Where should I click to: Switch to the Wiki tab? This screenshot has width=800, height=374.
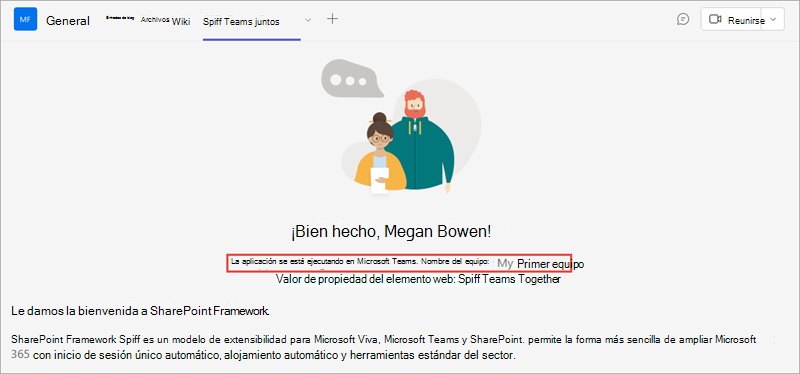(181, 21)
